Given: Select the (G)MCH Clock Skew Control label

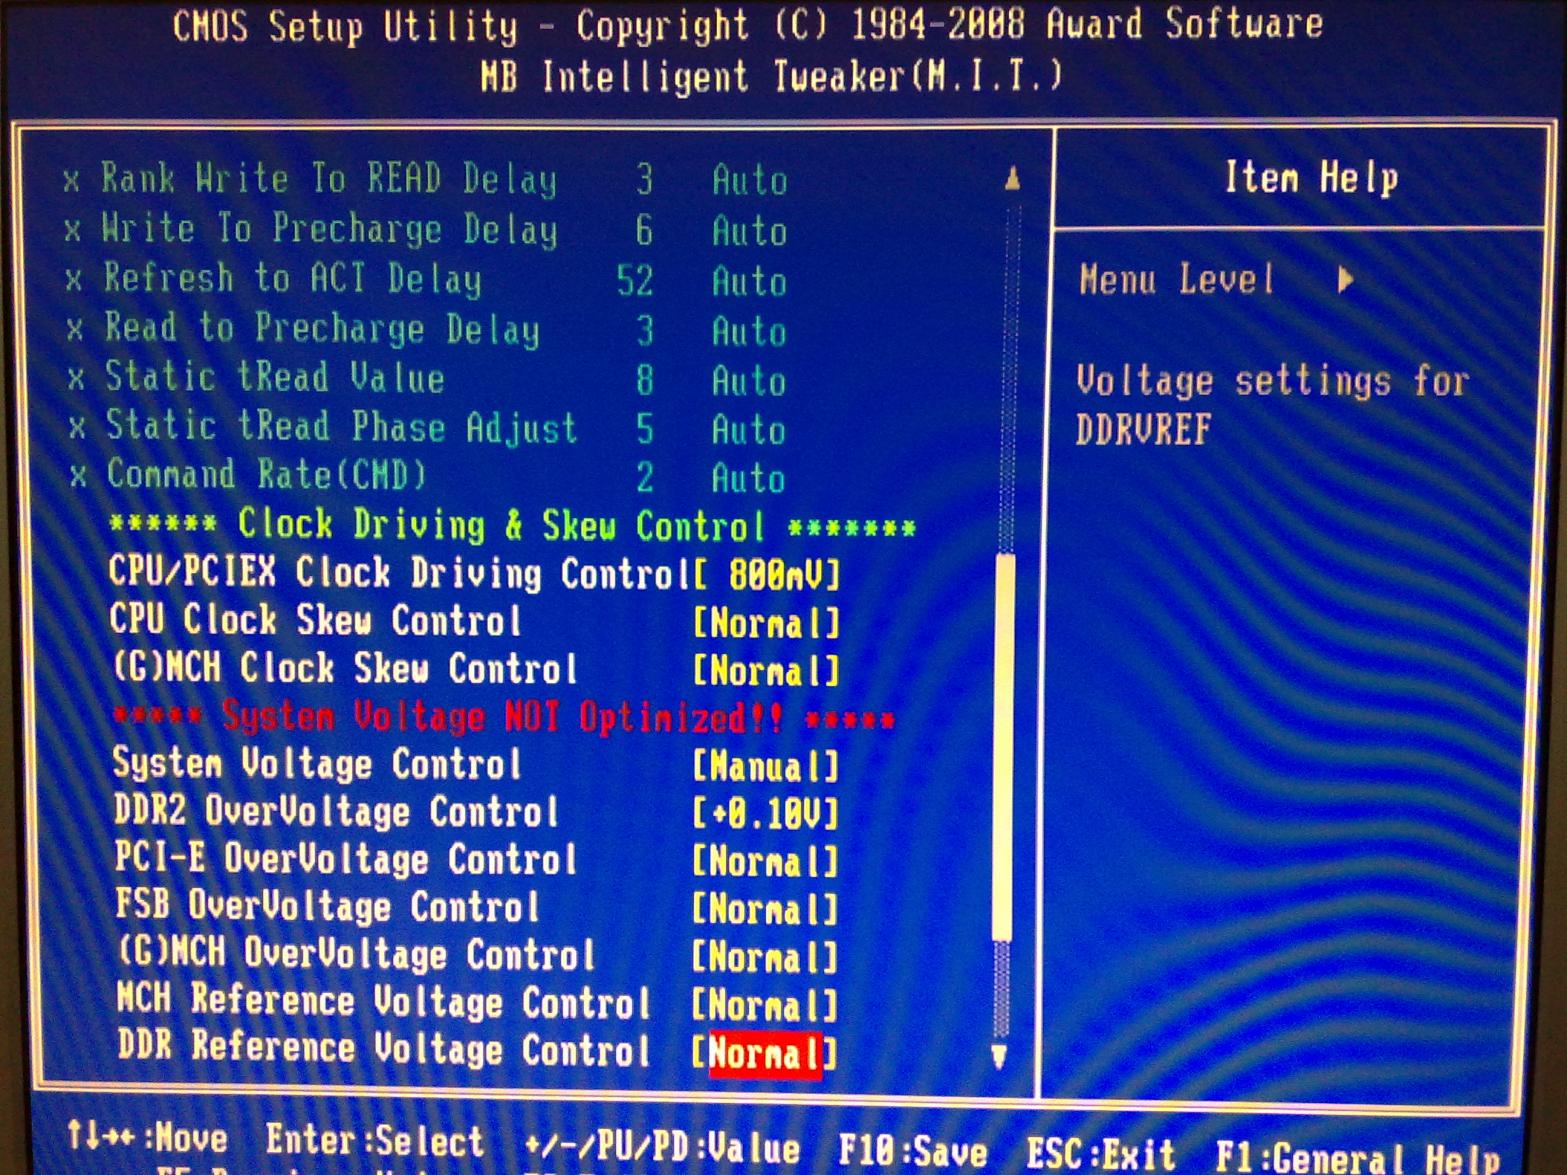Looking at the screenshot, I should coord(346,668).
